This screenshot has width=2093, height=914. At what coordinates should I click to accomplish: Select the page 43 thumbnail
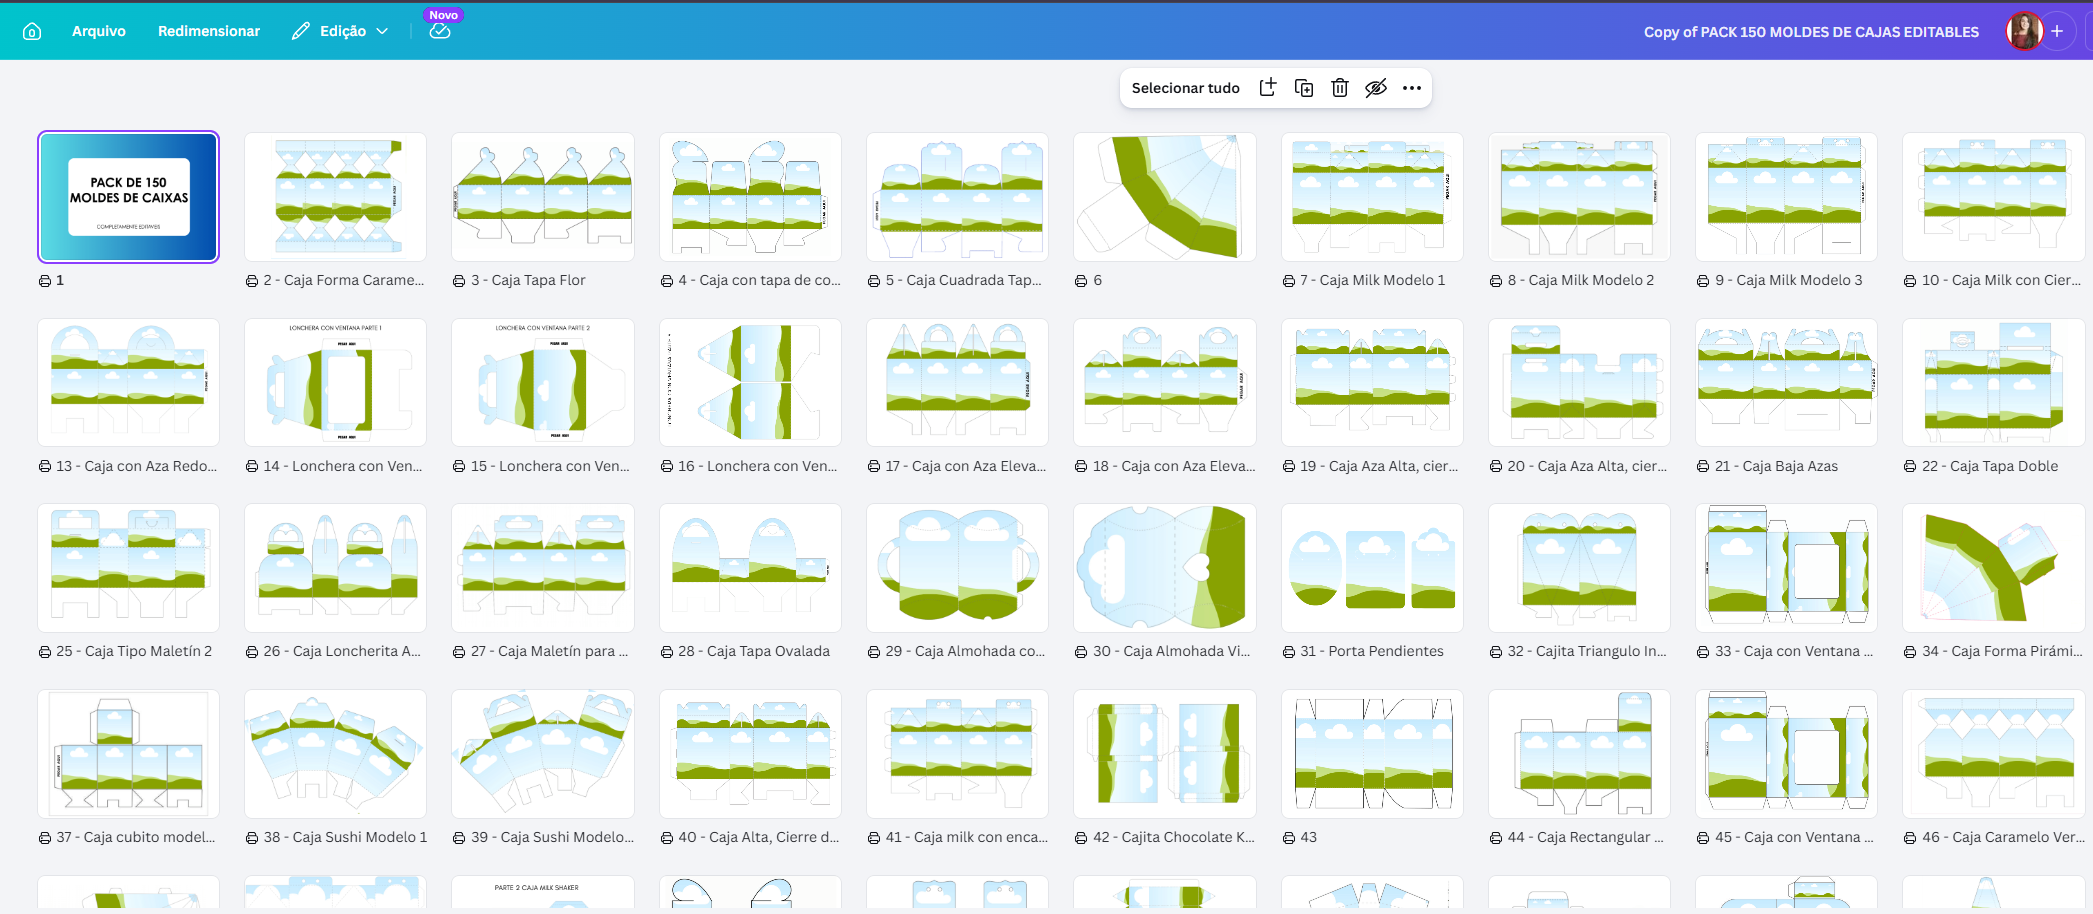pos(1372,753)
